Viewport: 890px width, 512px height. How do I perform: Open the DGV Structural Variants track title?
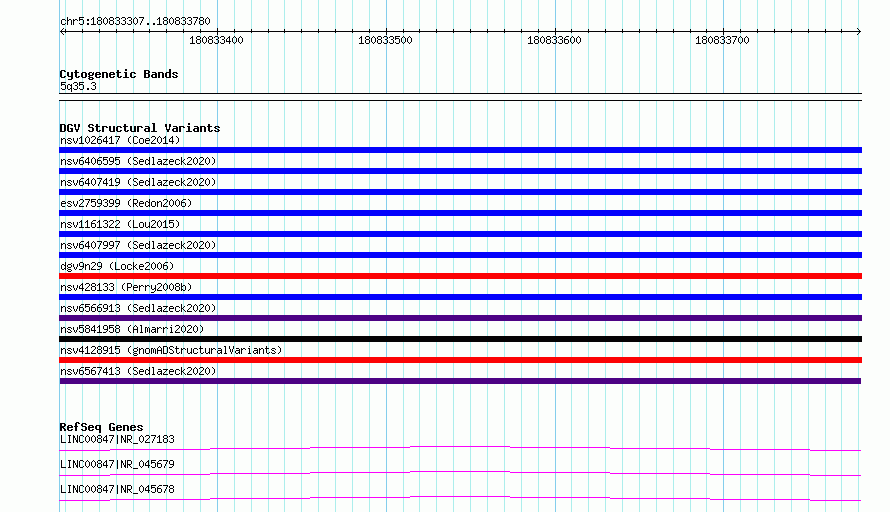(x=140, y=128)
